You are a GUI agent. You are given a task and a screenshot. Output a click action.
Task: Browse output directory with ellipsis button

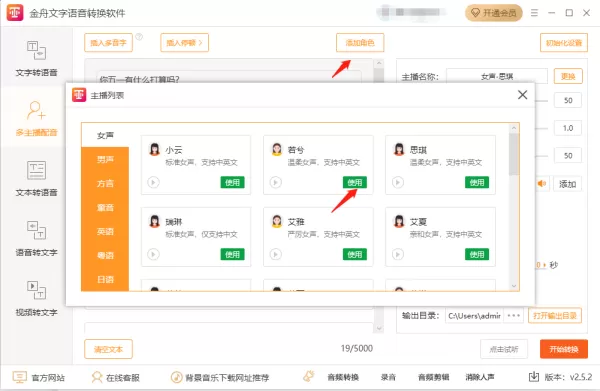(514, 316)
